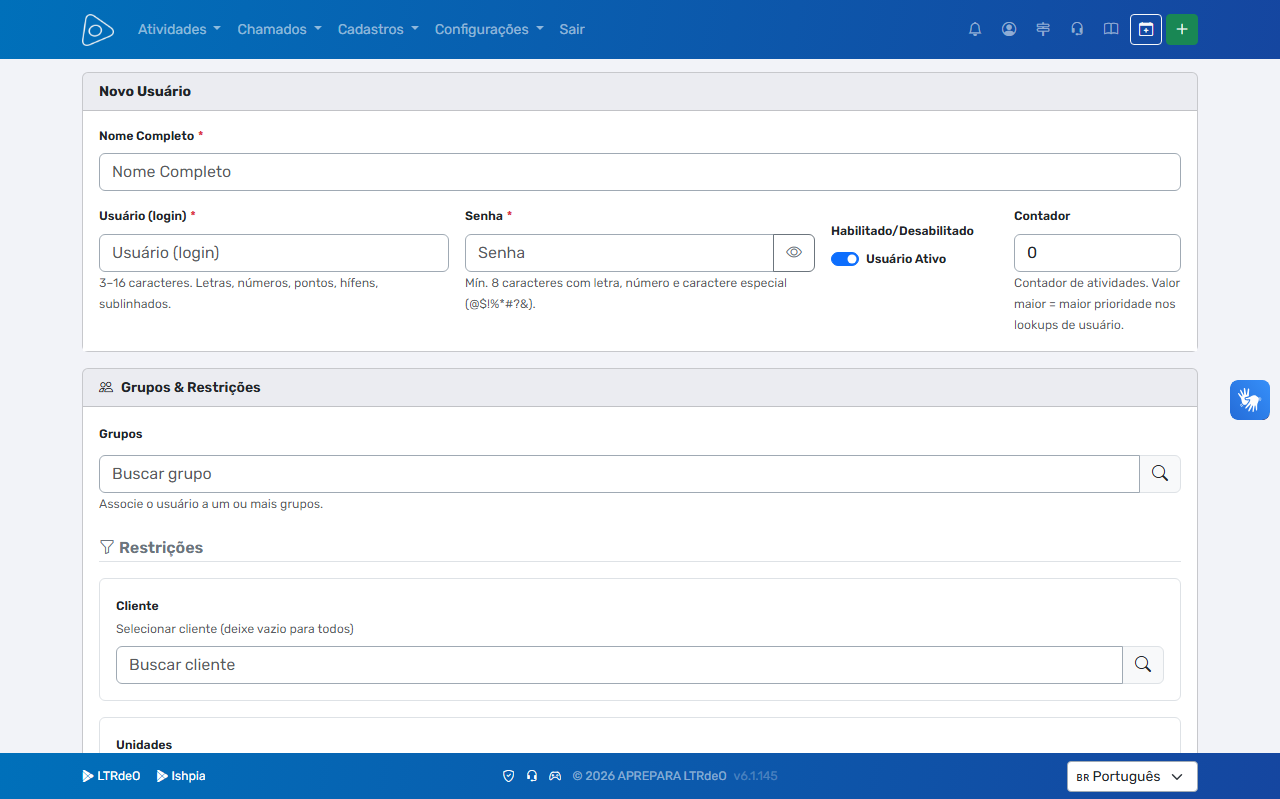1280x799 pixels.
Task: Open the notifications bell icon
Action: tap(975, 29)
